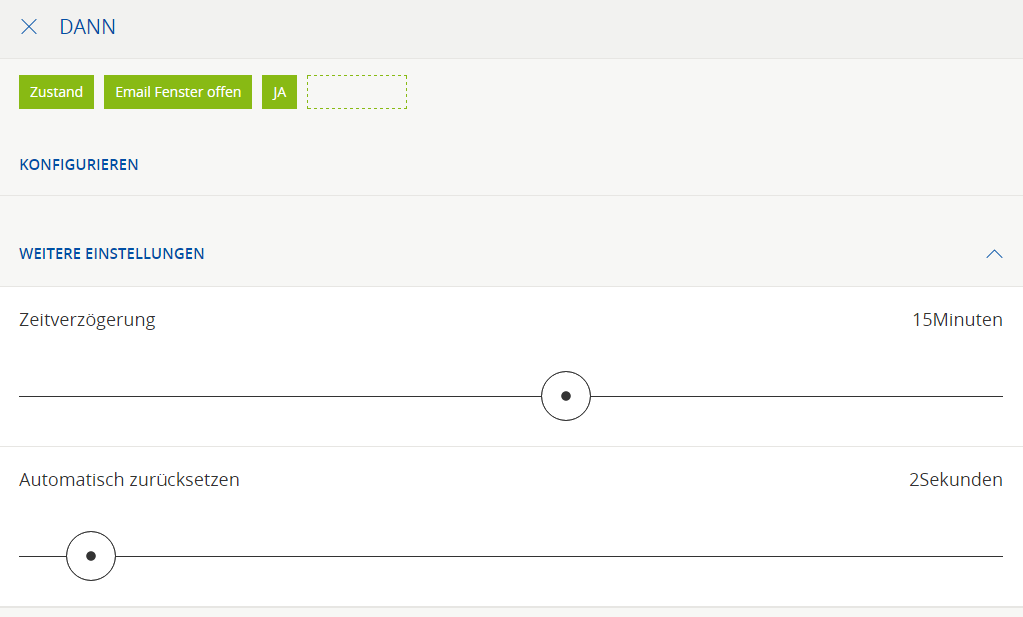Click the WEITERE EINSTELLUNGEN header text
This screenshot has height=617, width=1023.
[x=112, y=254]
